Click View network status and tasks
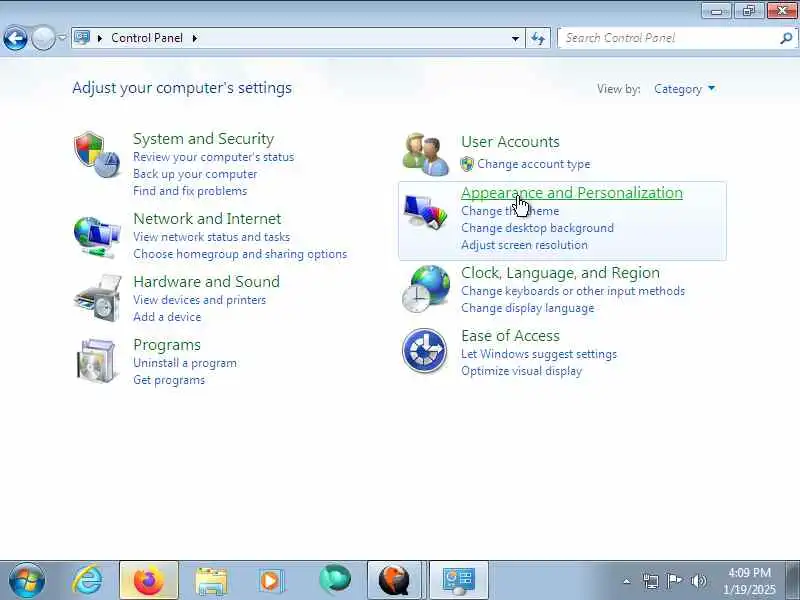Viewport: 800px width, 600px height. point(211,237)
